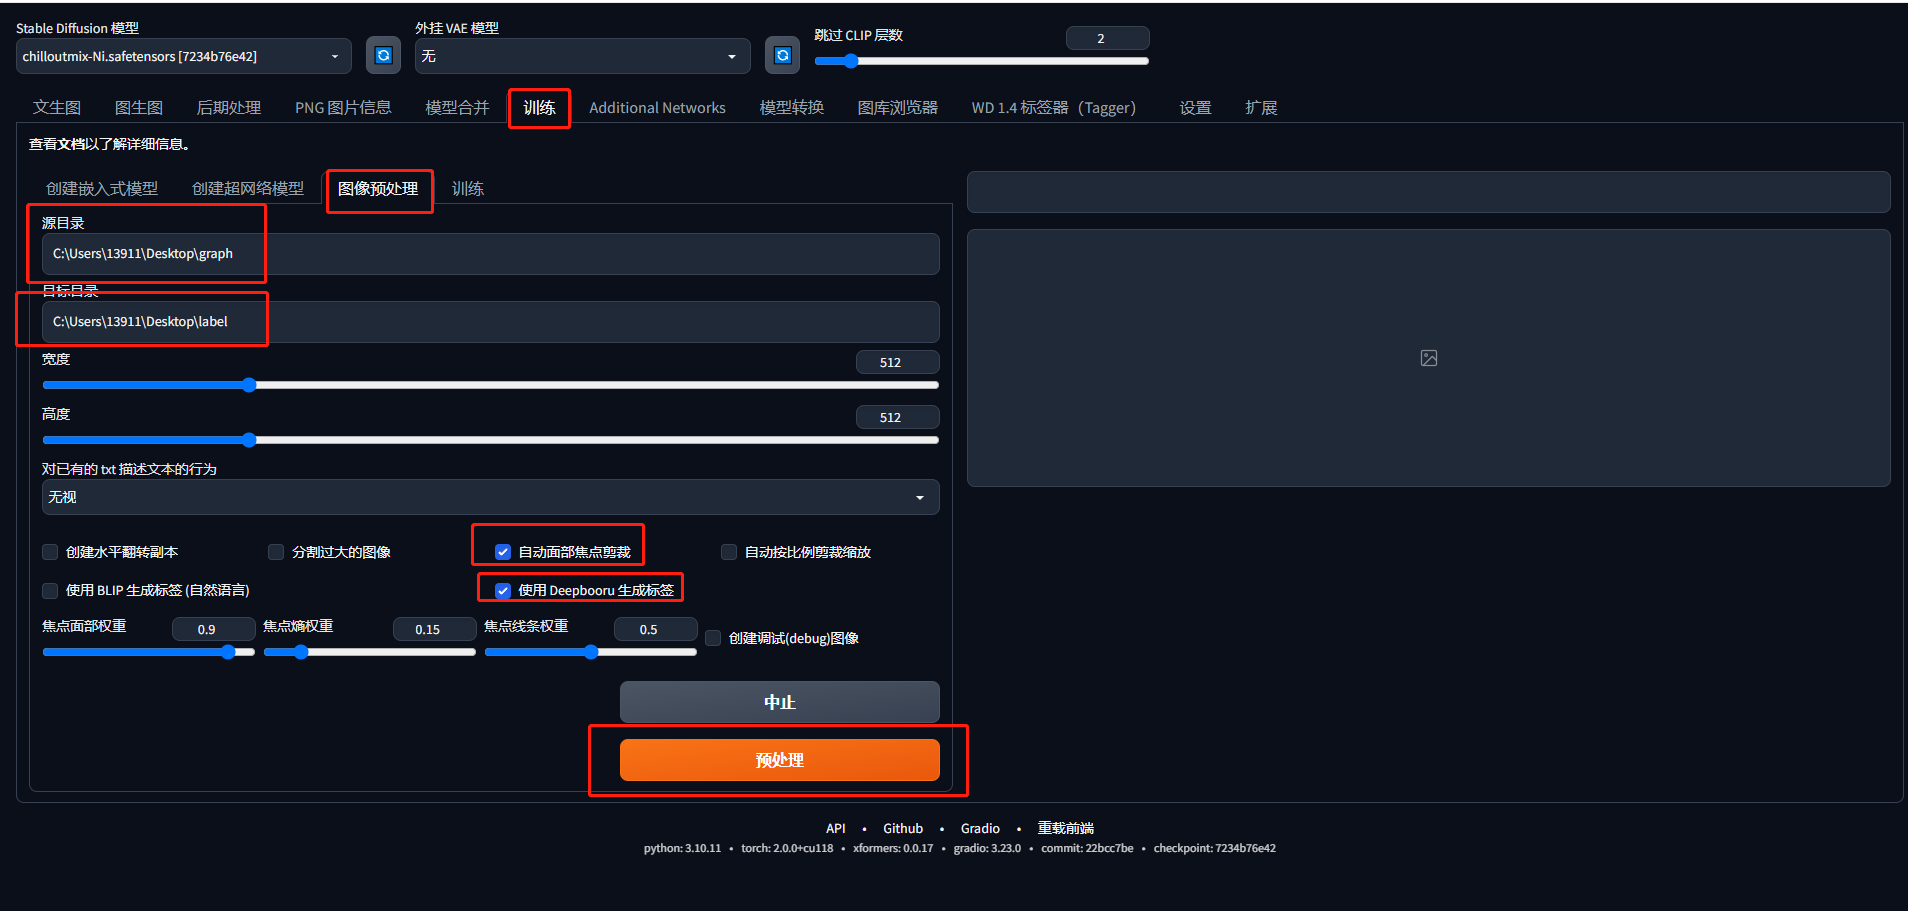
Task: Switch to 创建嵌入式模型 sub-tab
Action: pyautogui.click(x=102, y=188)
